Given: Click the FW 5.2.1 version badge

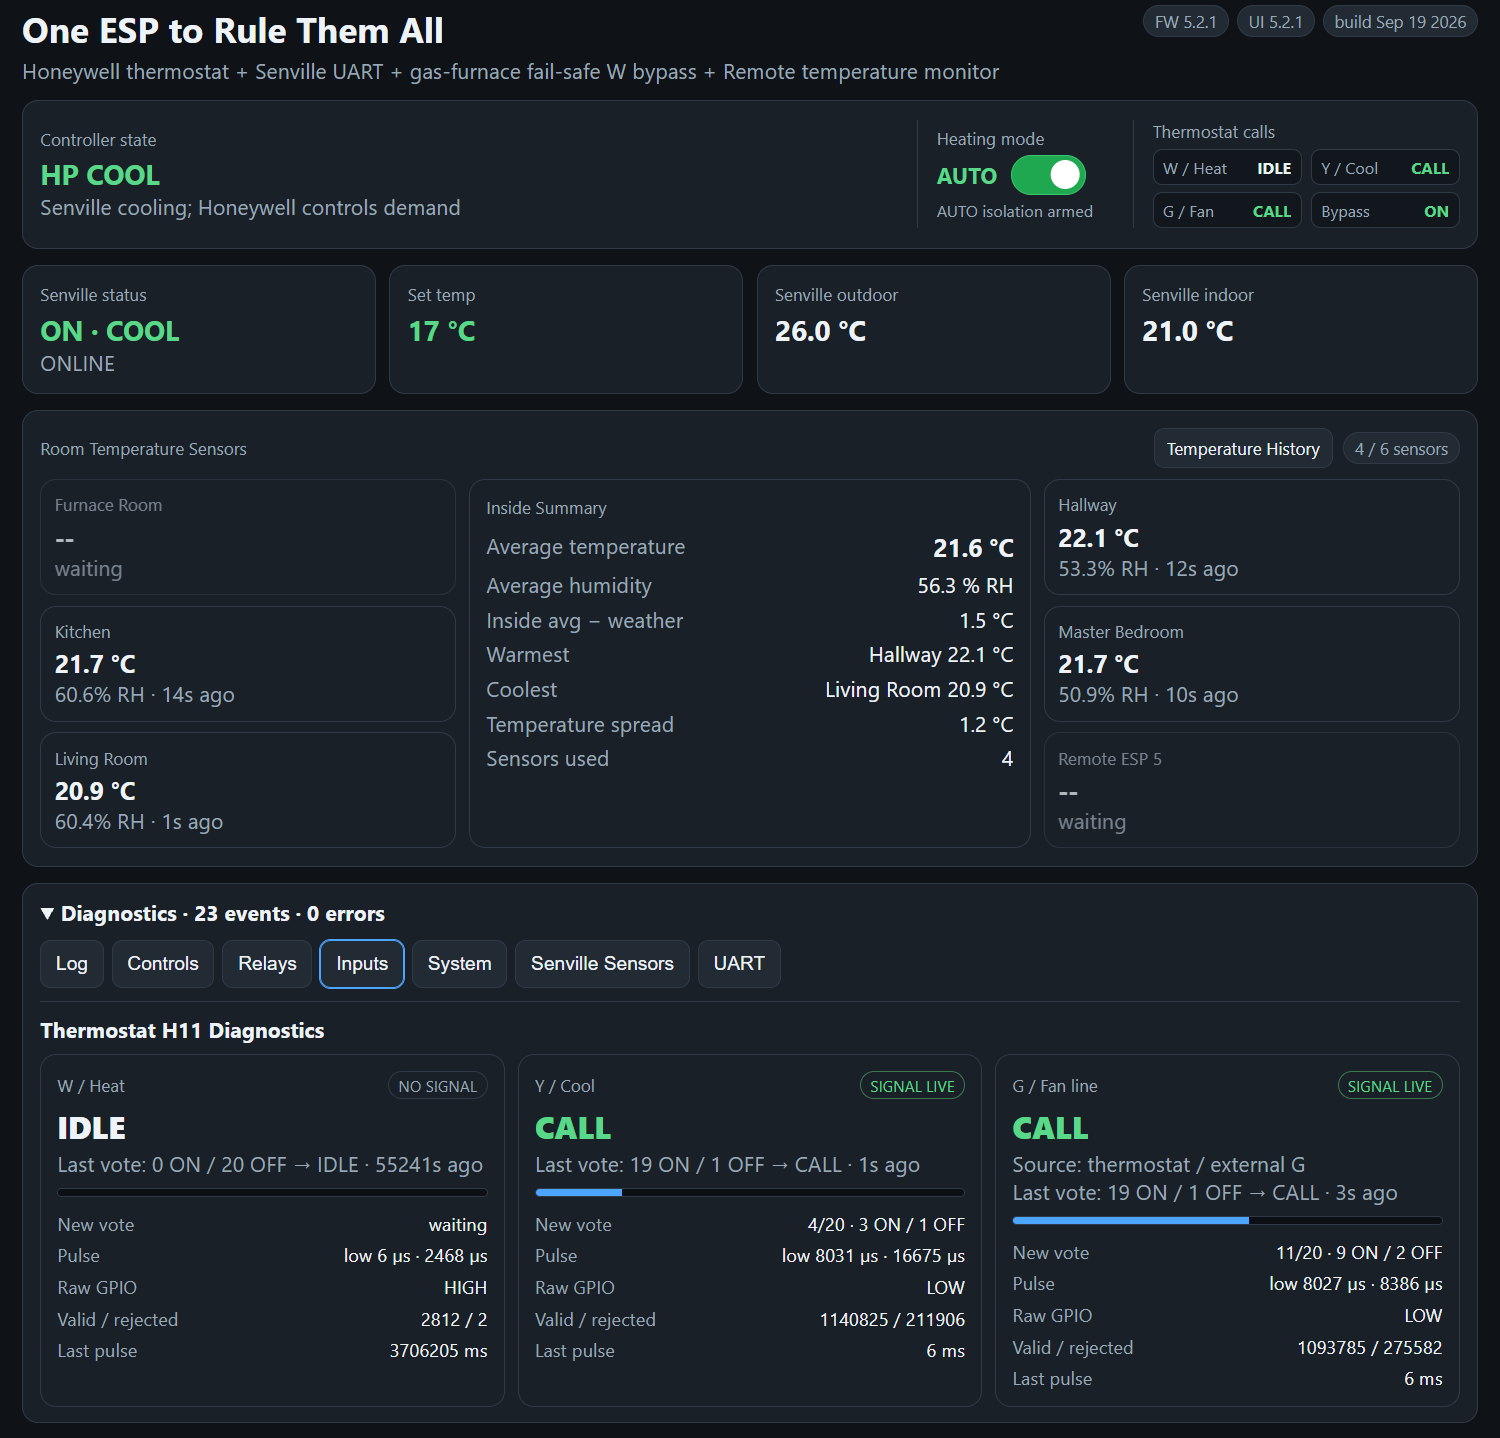Looking at the screenshot, I should click(1186, 22).
